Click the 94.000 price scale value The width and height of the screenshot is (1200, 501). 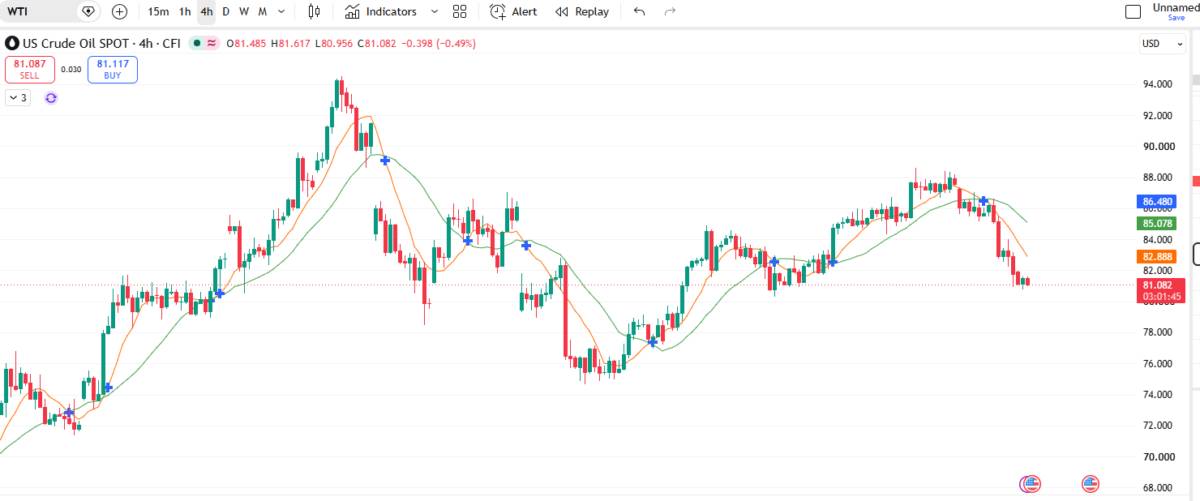tap(1157, 84)
